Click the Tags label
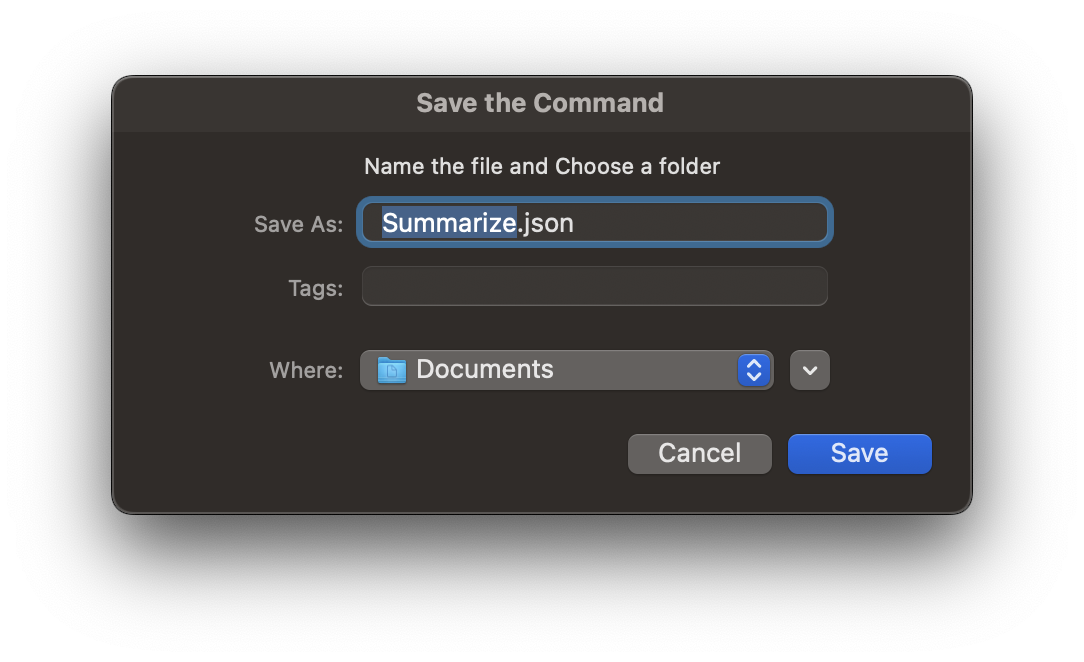Viewport: 1084px width, 662px height. (x=316, y=287)
